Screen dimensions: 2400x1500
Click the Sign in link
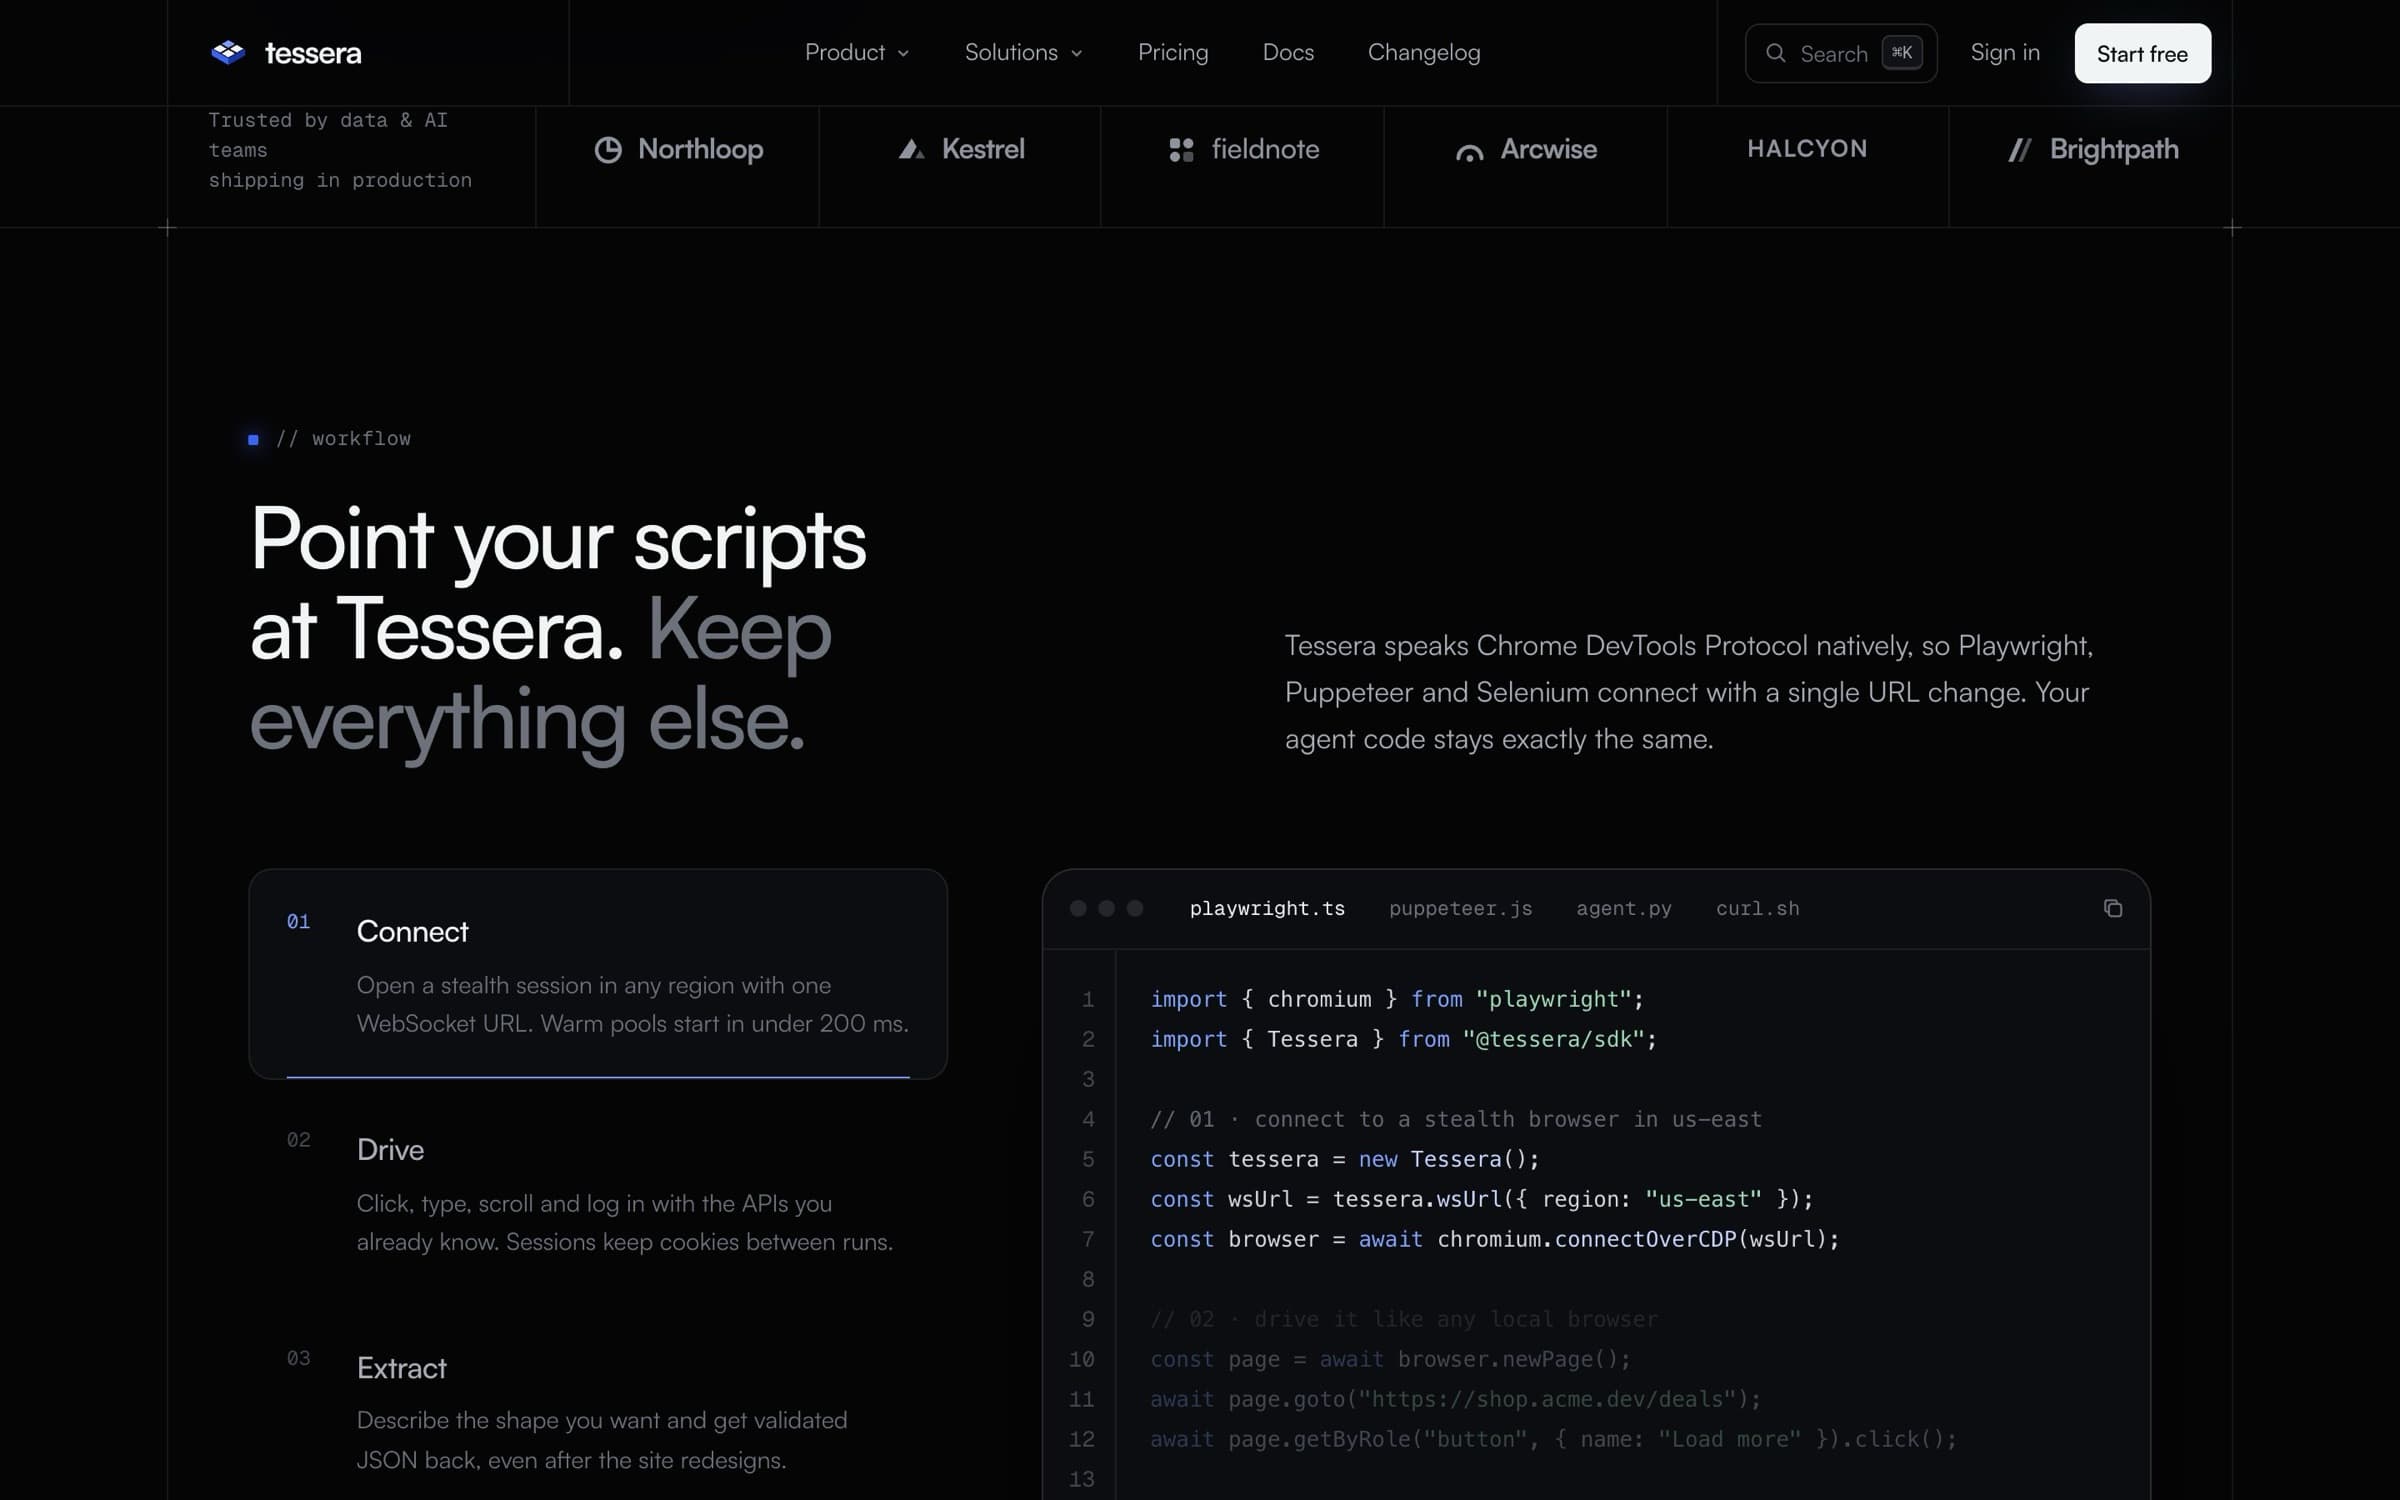[x=2005, y=52]
